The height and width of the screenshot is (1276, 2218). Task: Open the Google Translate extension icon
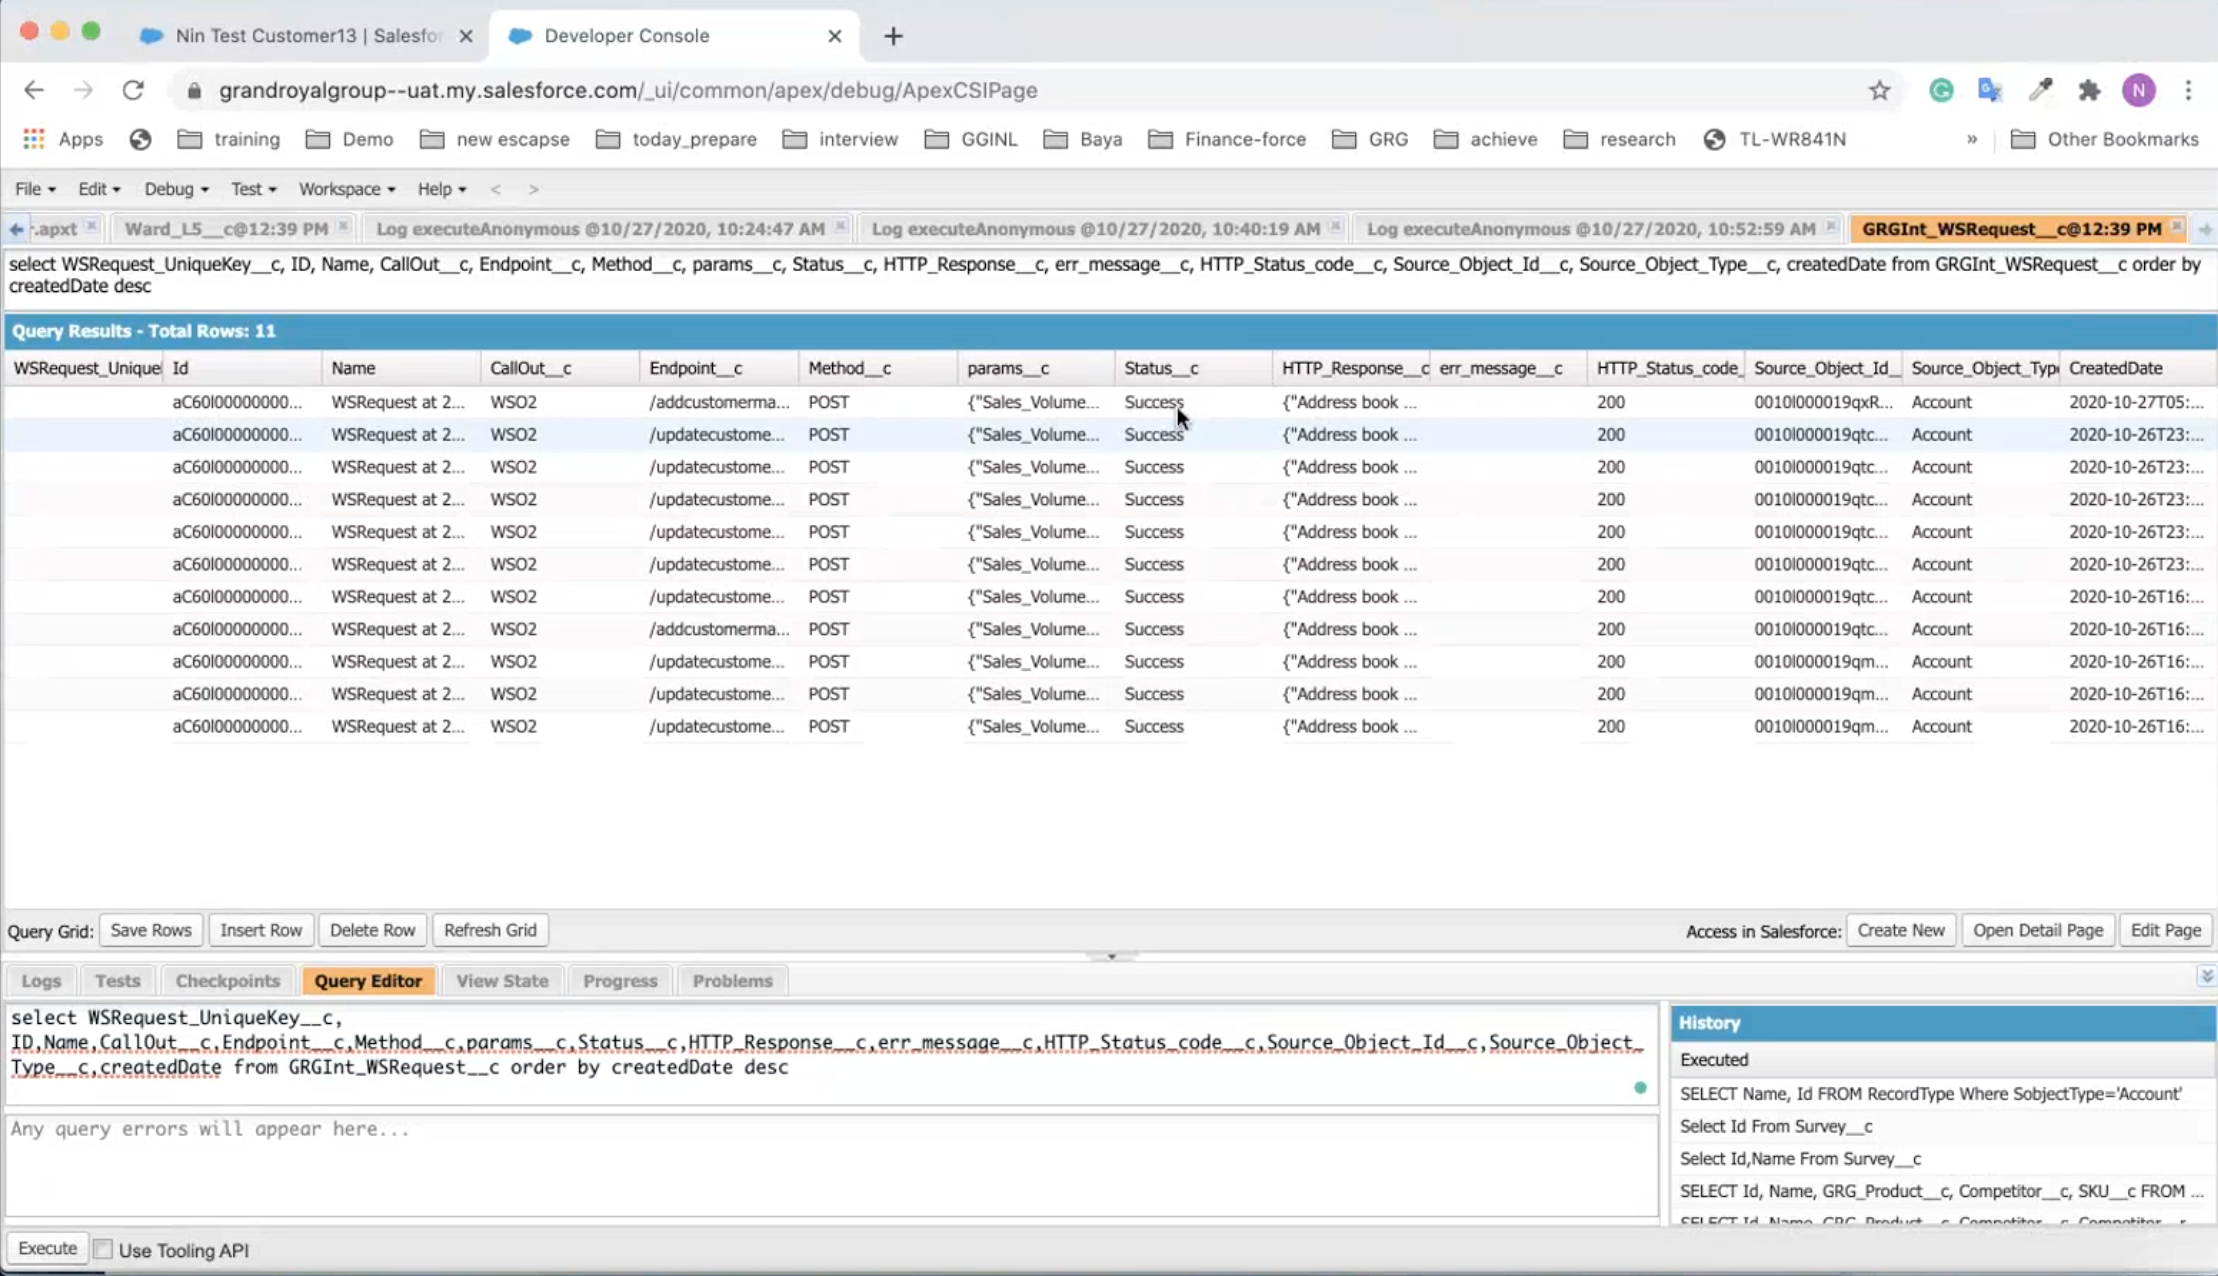click(x=1990, y=90)
